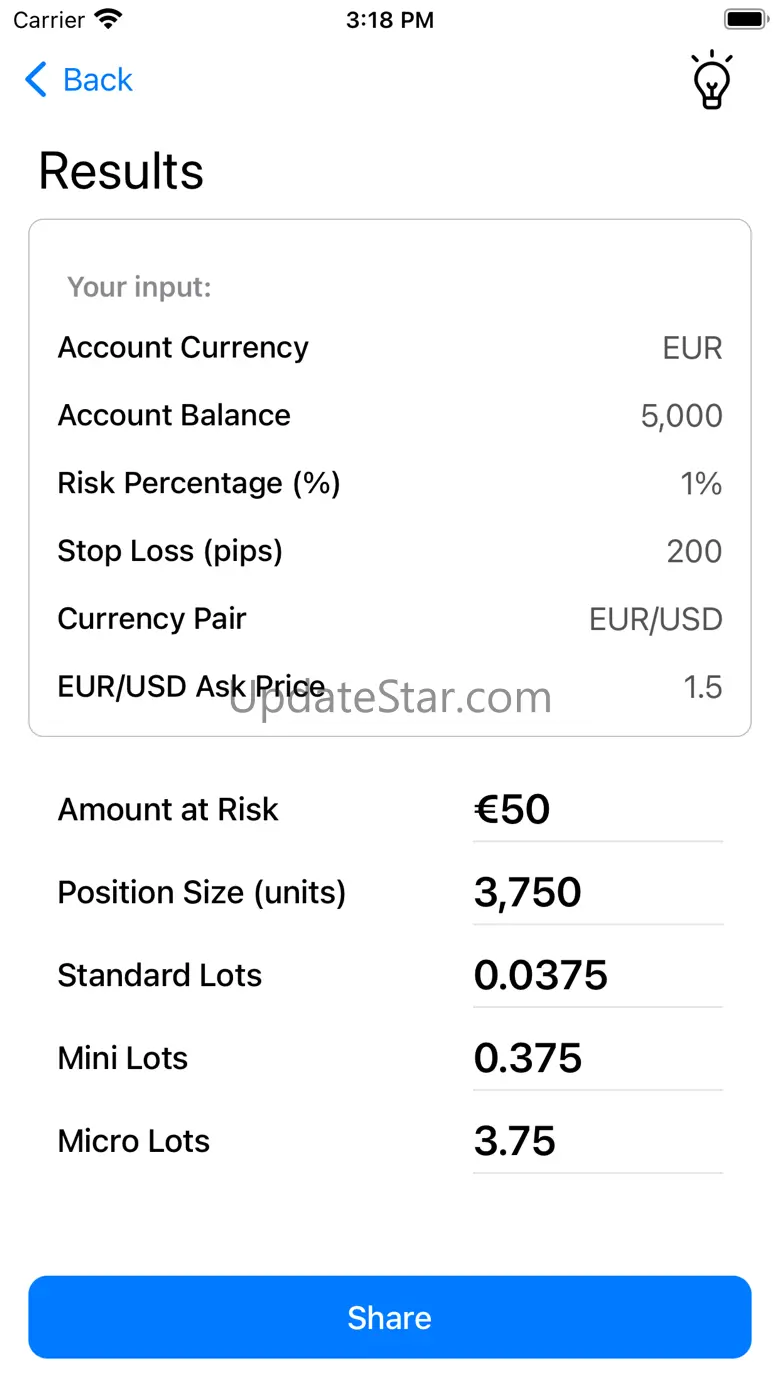This screenshot has height=1387, width=780.
Task: Tap the Ask Price 1.5 value
Action: [x=702, y=687]
